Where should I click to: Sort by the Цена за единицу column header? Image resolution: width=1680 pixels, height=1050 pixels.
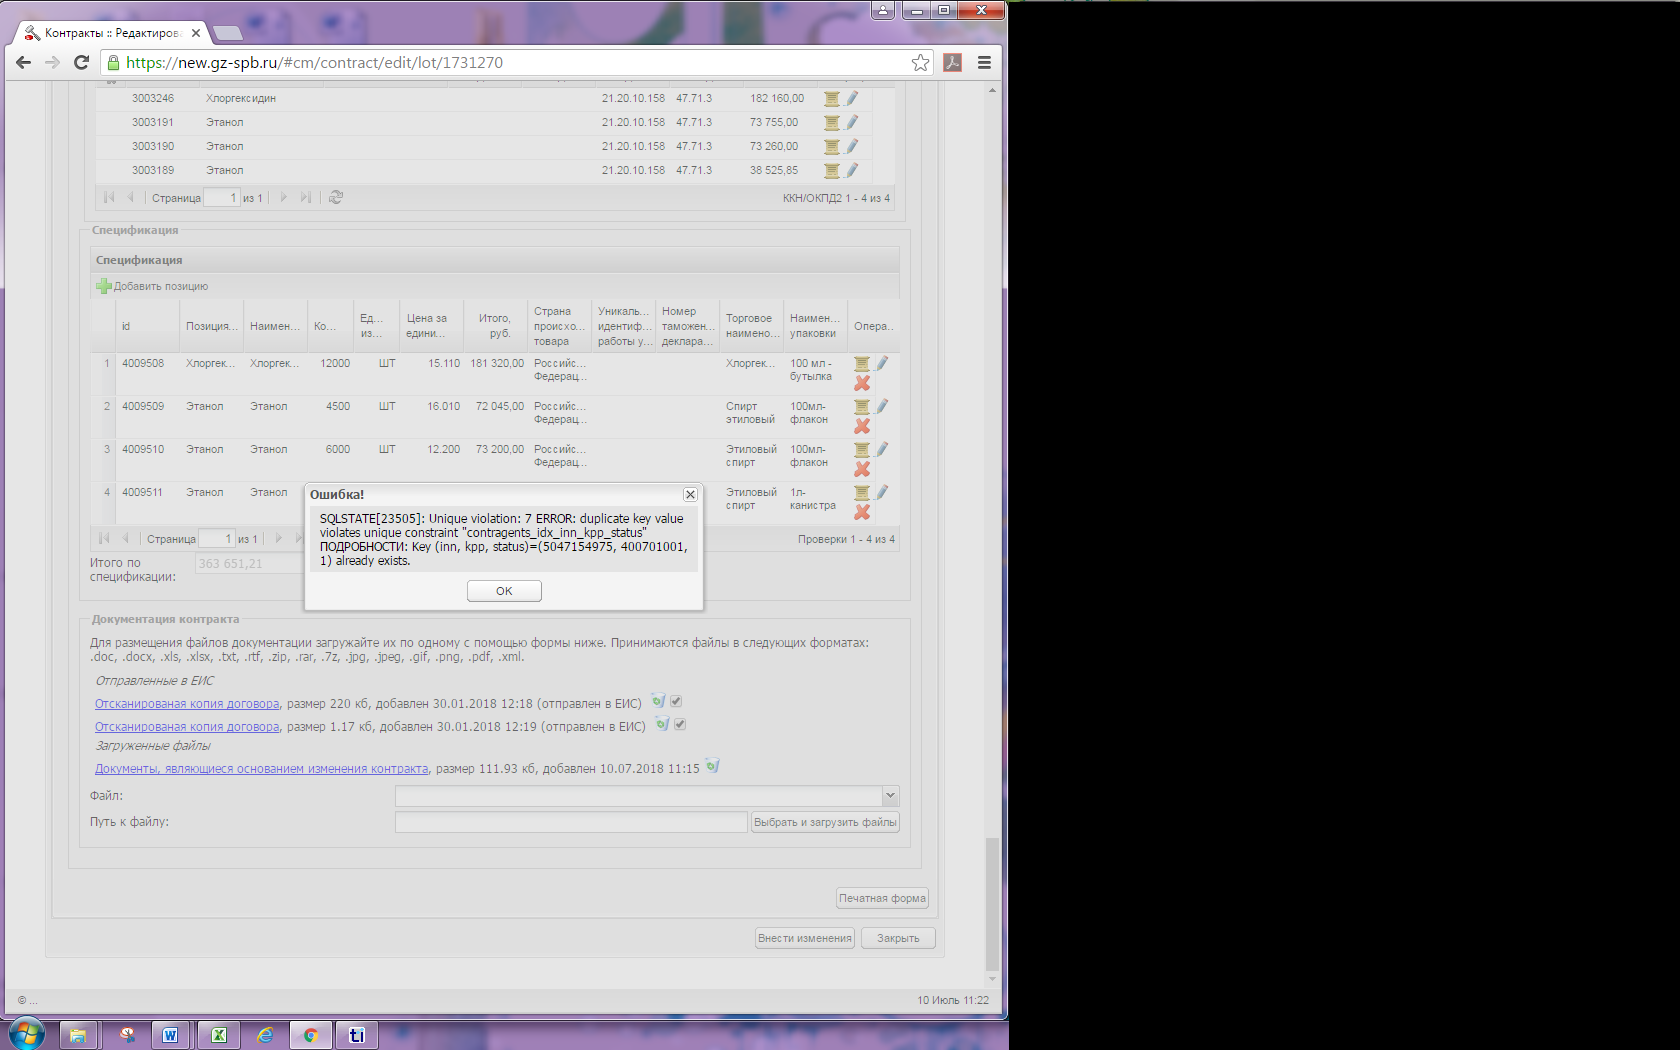(430, 326)
